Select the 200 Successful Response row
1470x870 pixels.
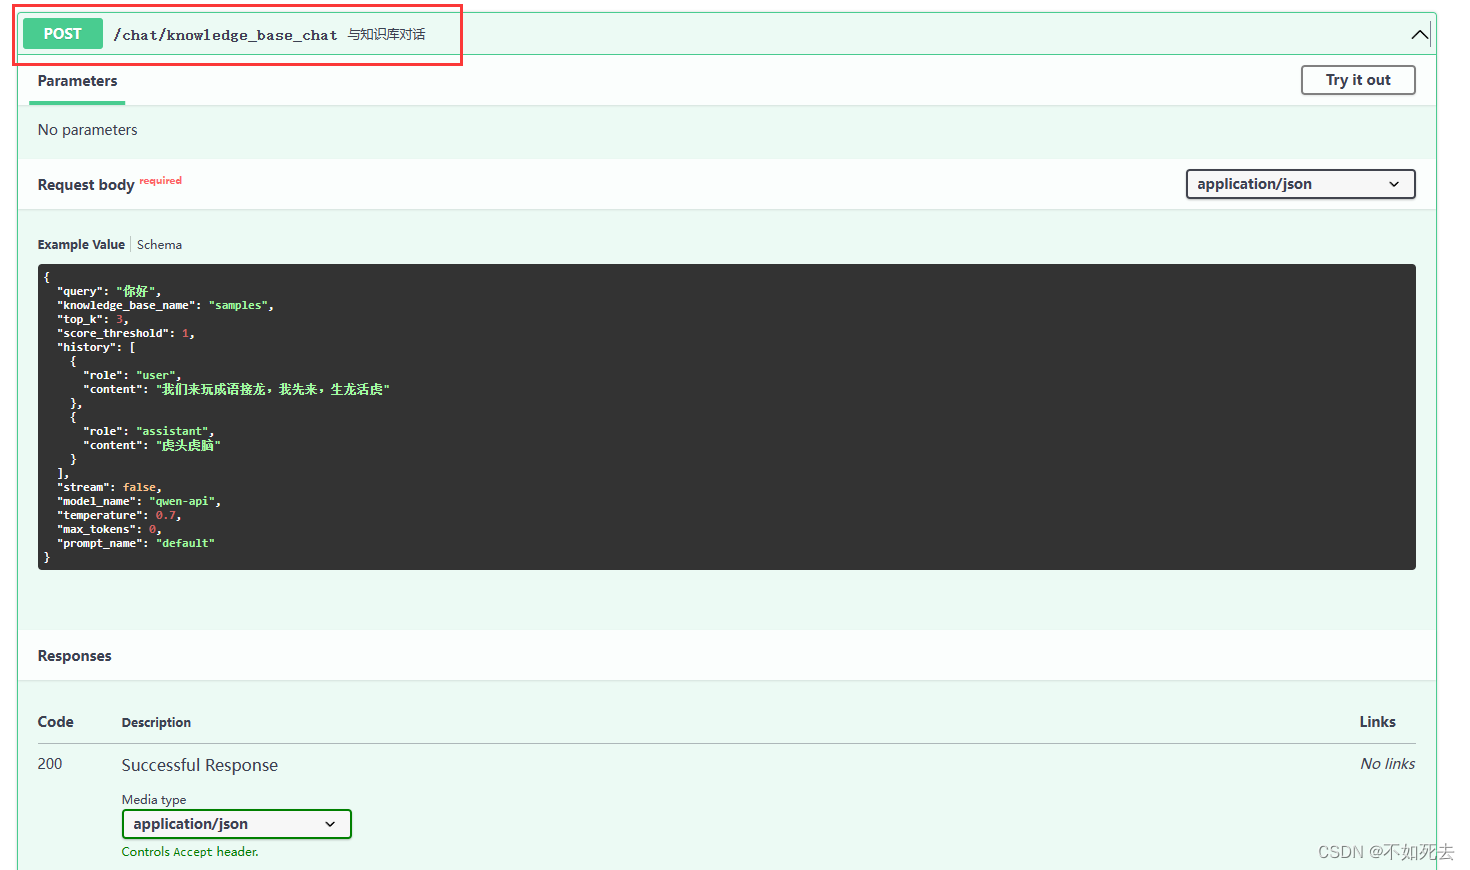pyautogui.click(x=199, y=764)
